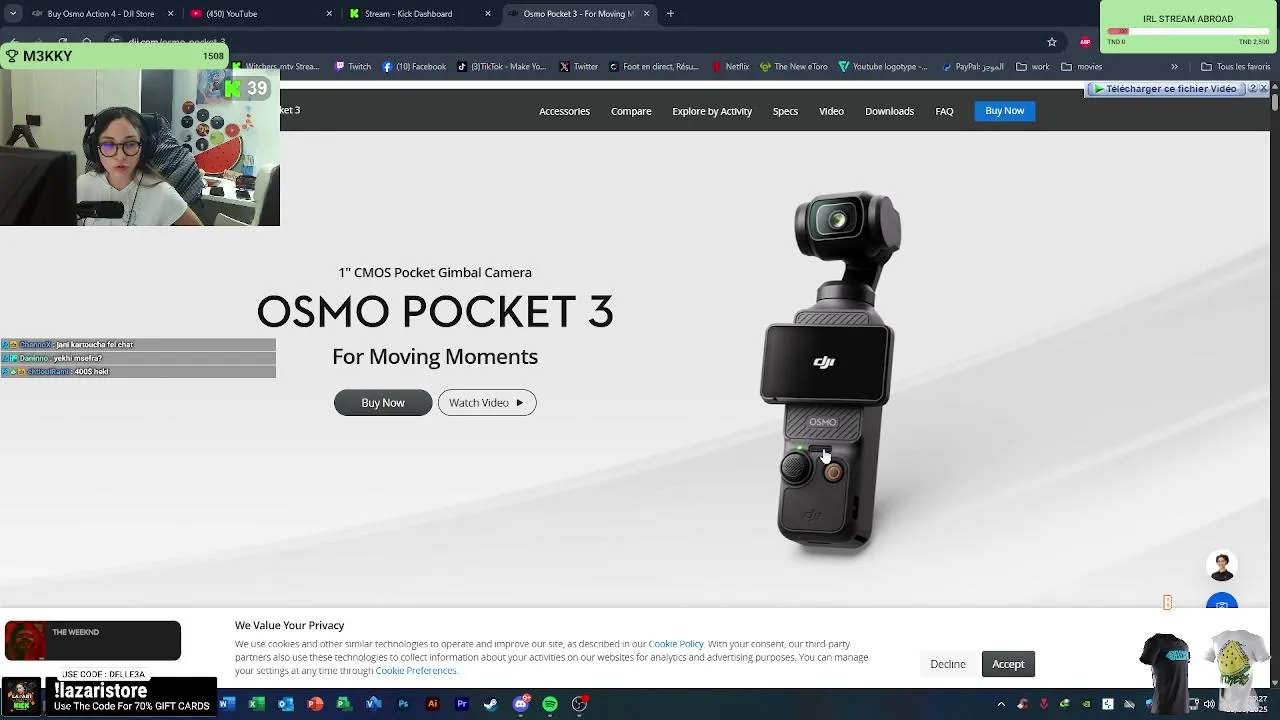Click the Osmo Pocket 3 camera image

pyautogui.click(x=833, y=370)
